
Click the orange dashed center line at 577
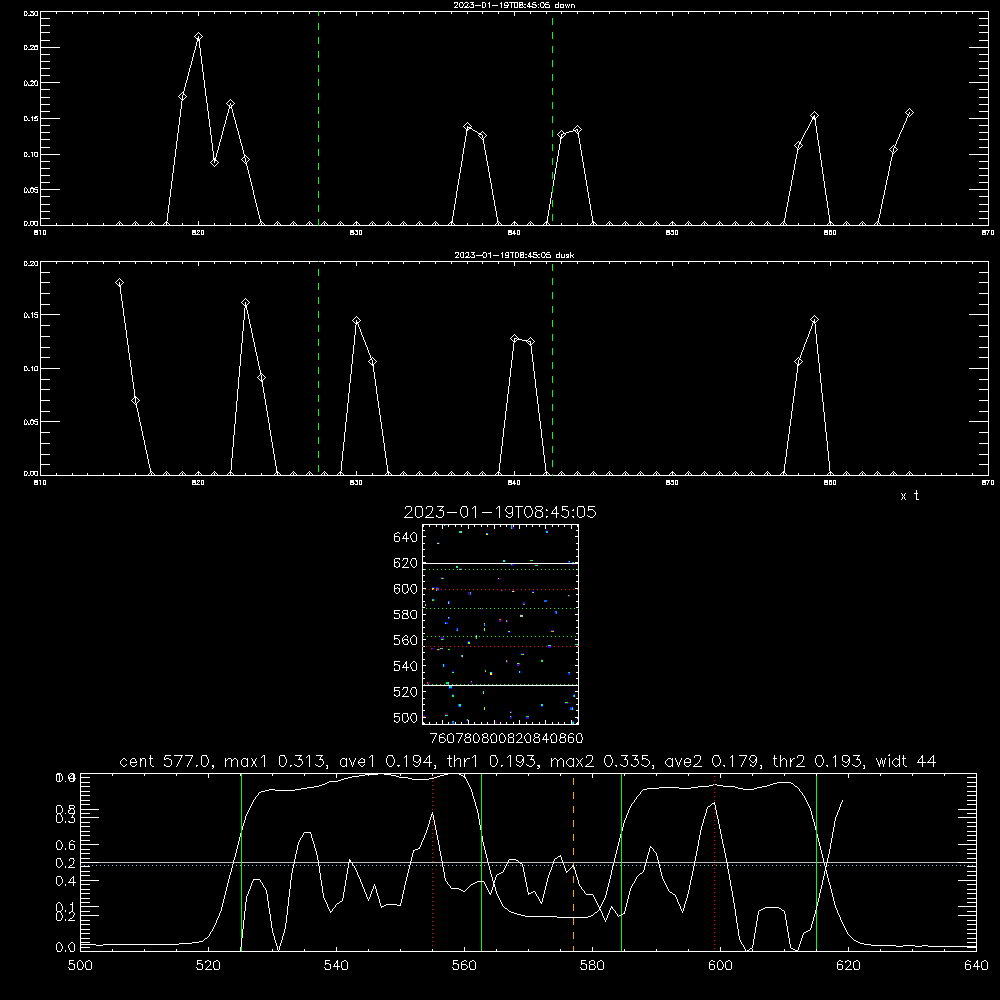(x=573, y=861)
